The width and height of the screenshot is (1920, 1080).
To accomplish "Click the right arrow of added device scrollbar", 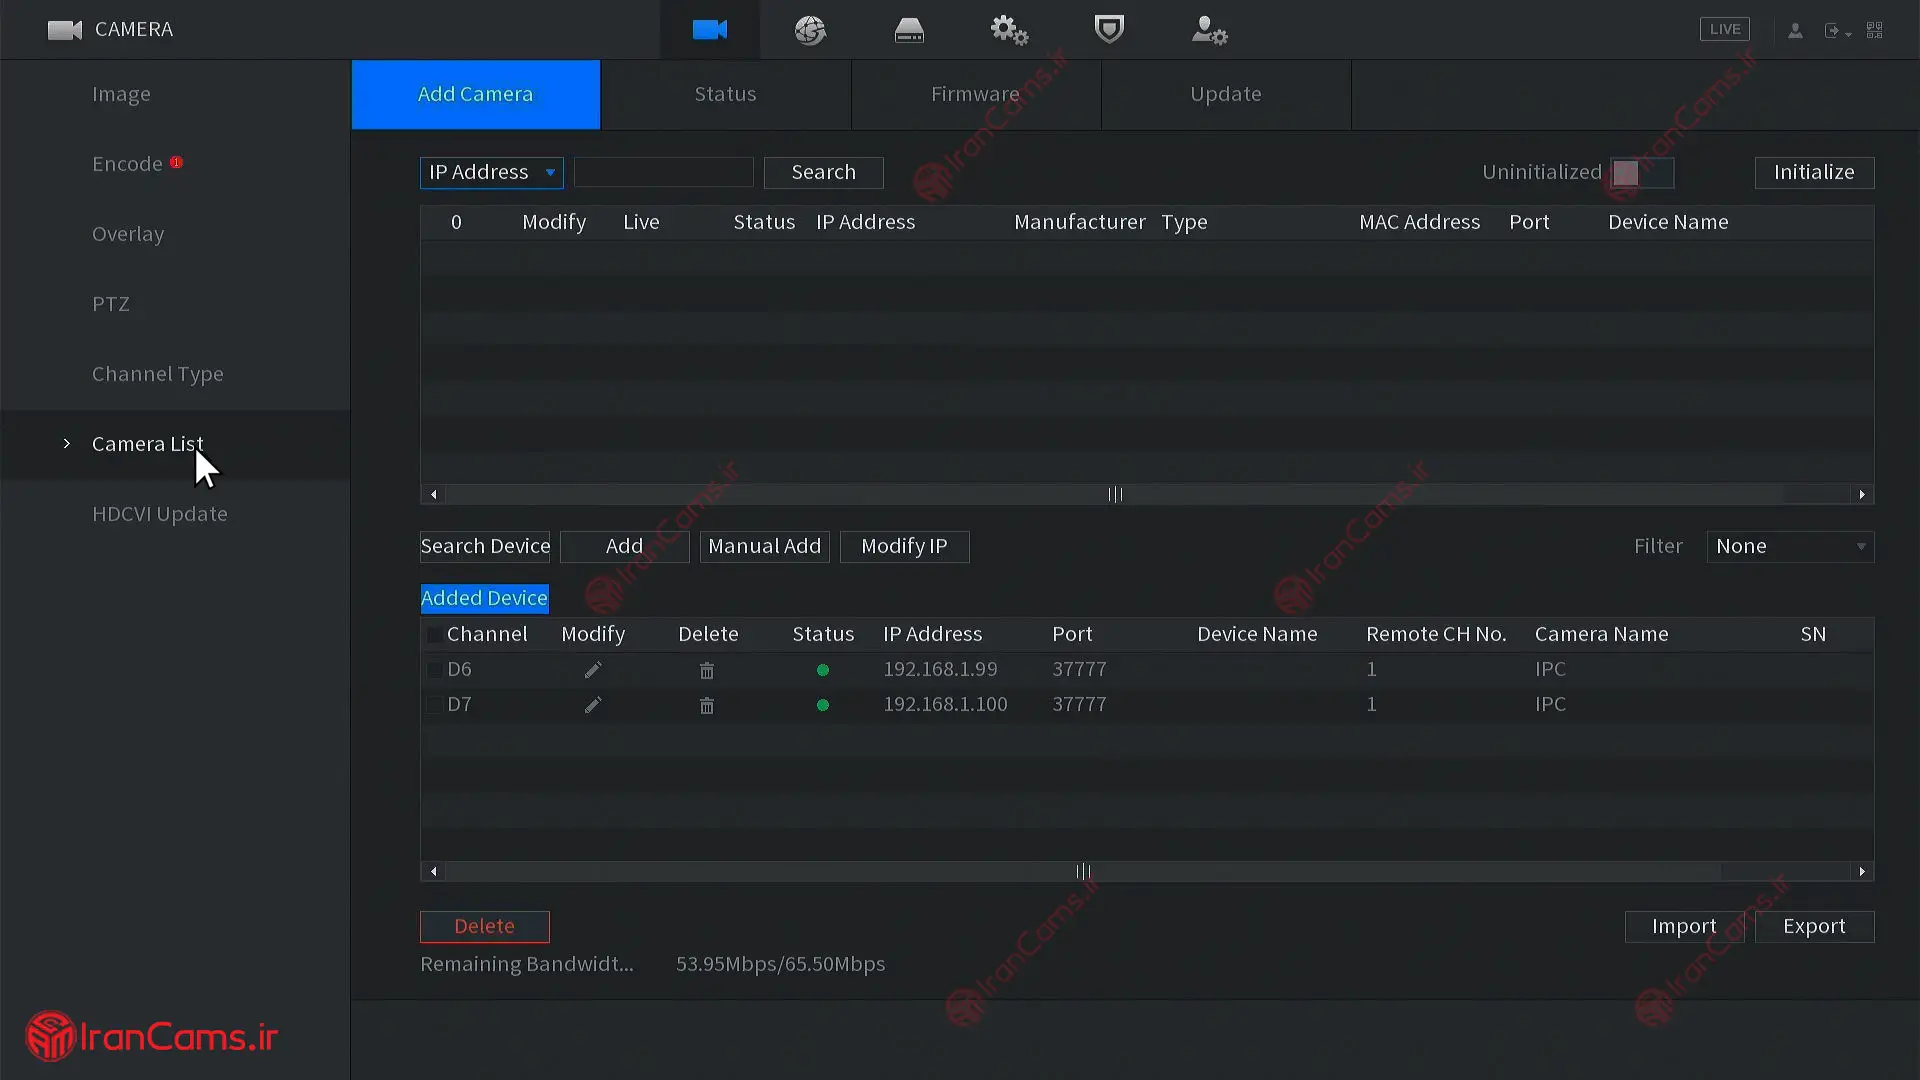I will [x=1862, y=871].
